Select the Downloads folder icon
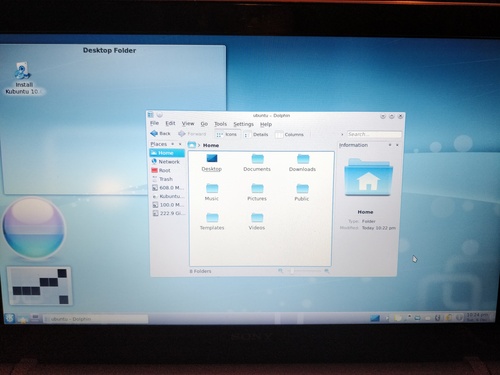This screenshot has width=500, height=375. (x=302, y=162)
